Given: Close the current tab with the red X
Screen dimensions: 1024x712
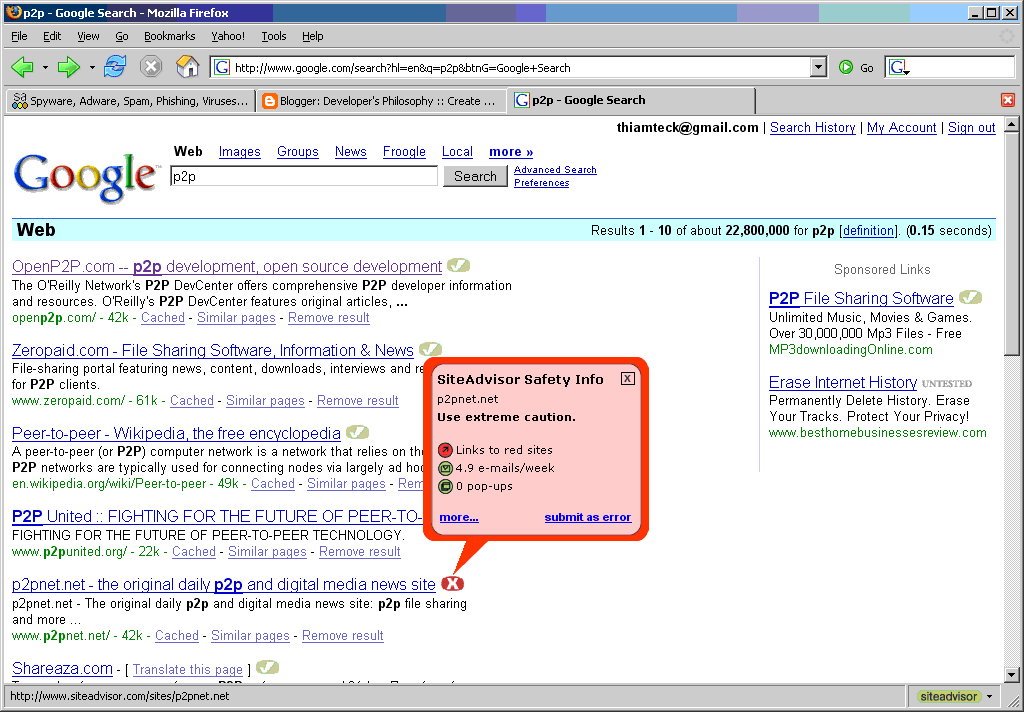Looking at the screenshot, I should coord(1008,100).
